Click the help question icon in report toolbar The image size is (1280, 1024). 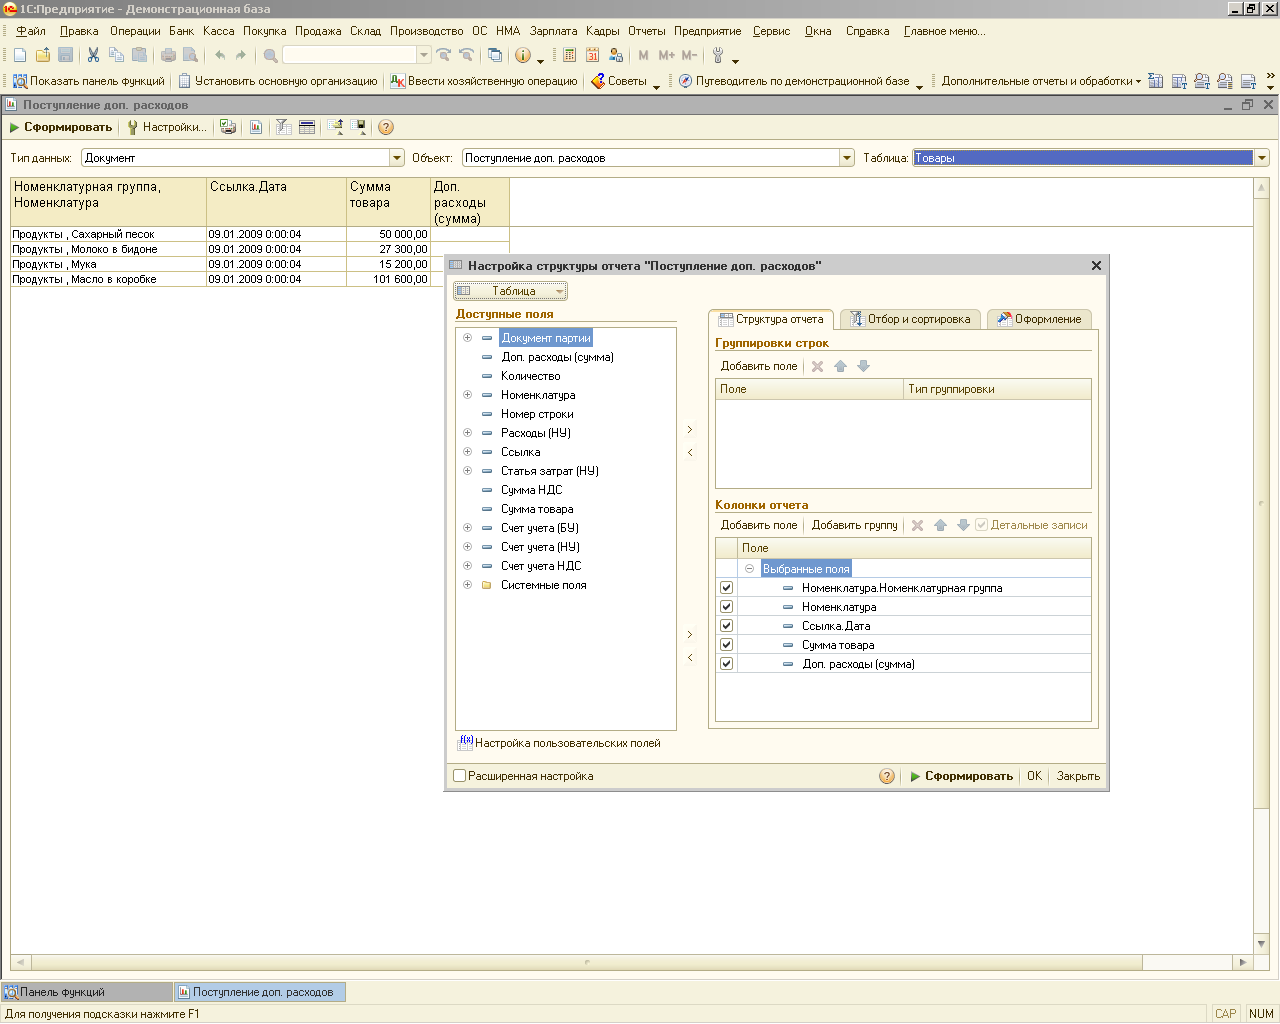(x=386, y=127)
